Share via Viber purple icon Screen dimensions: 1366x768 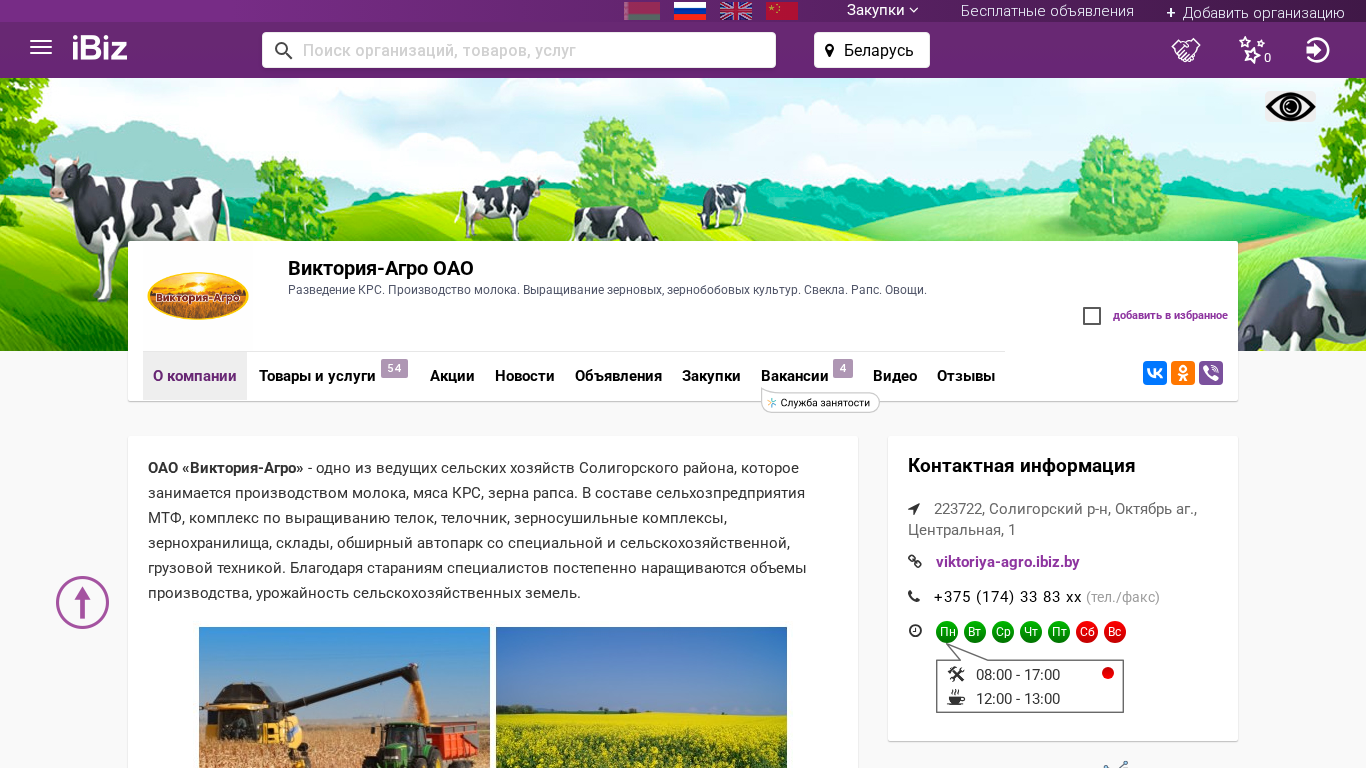[1211, 373]
